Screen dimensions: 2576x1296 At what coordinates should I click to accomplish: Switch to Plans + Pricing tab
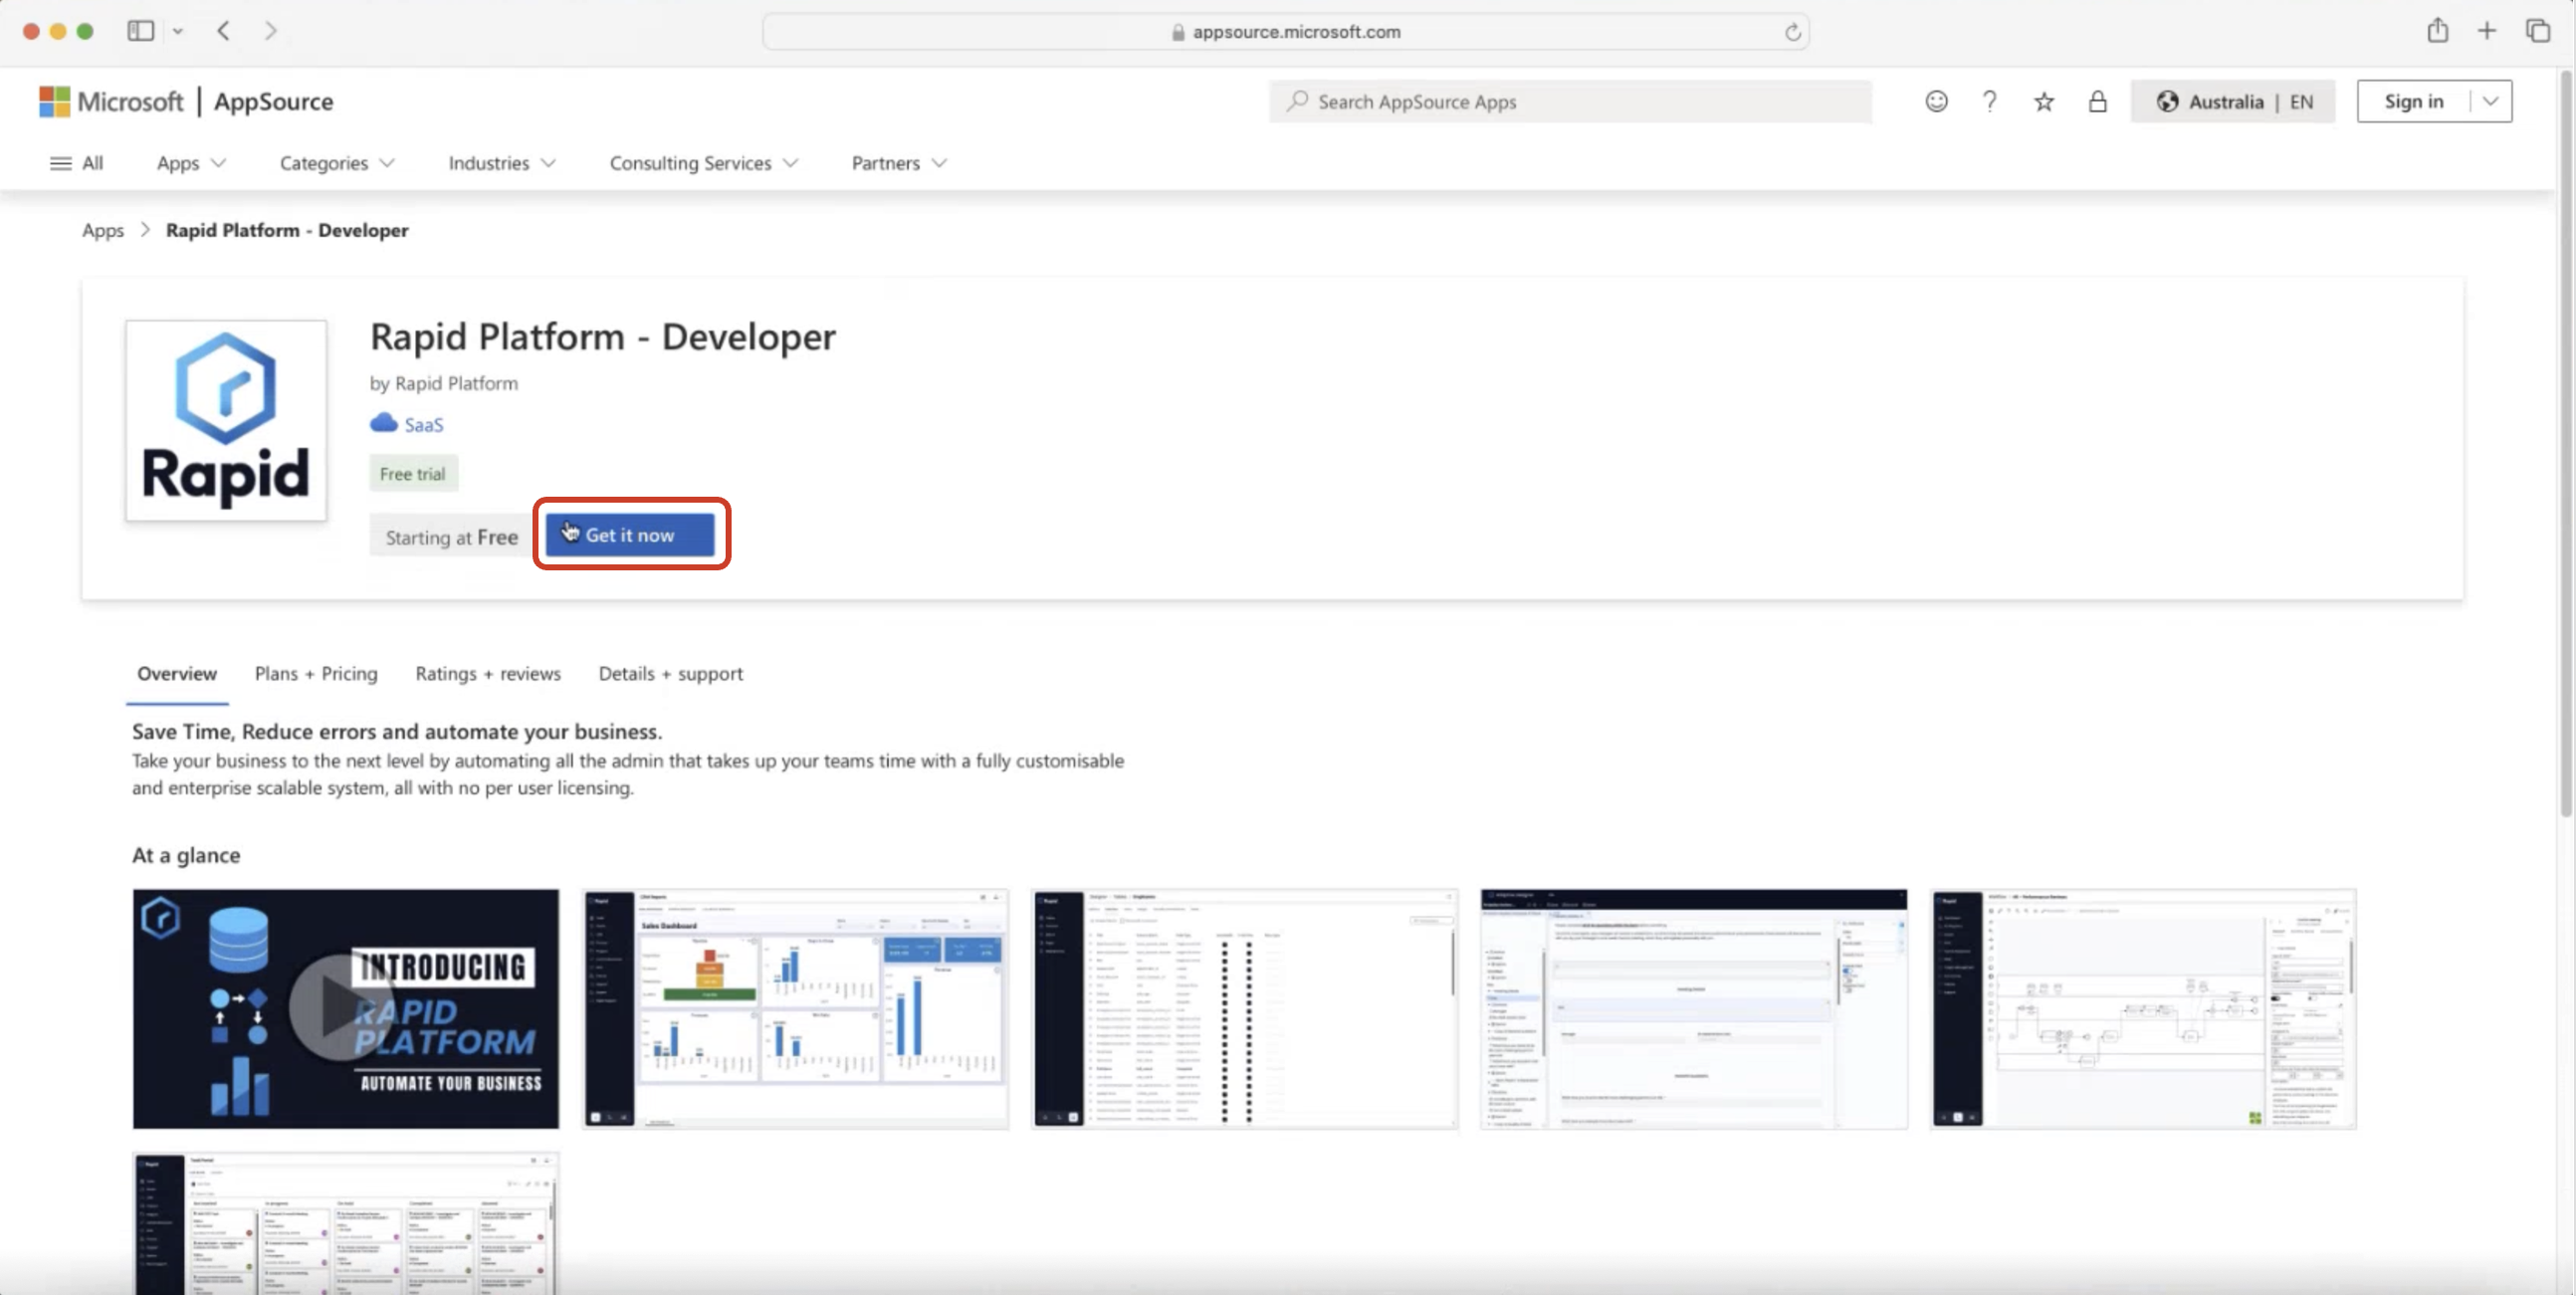[316, 674]
